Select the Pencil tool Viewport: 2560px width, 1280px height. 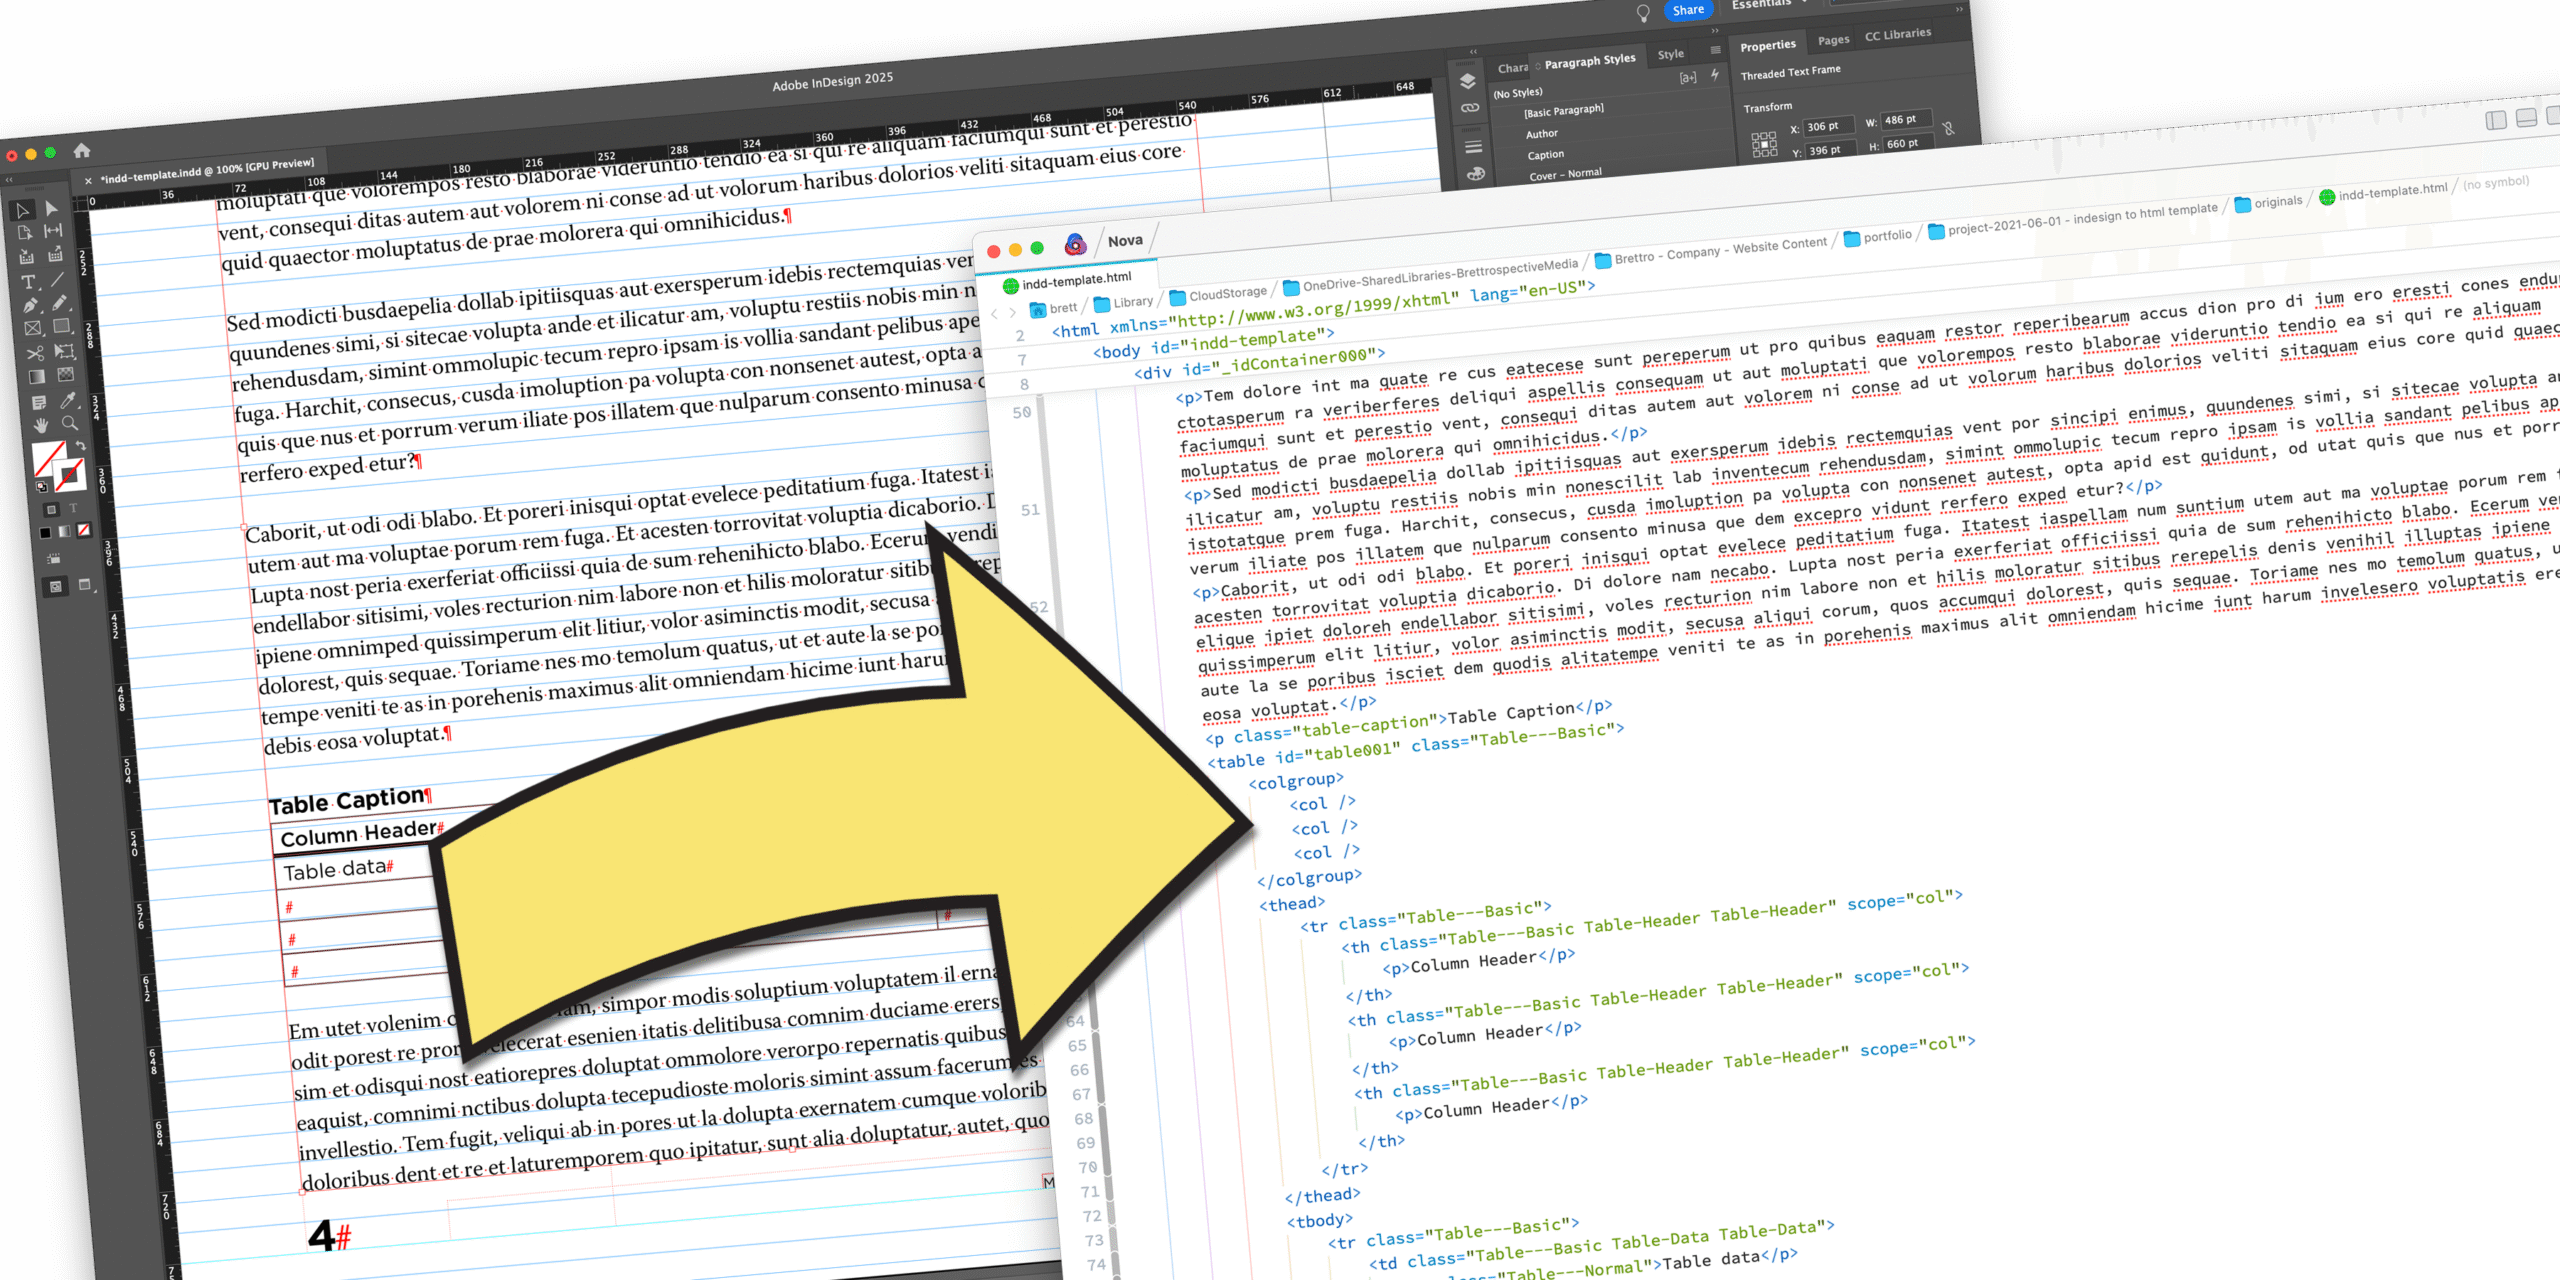pos(59,303)
